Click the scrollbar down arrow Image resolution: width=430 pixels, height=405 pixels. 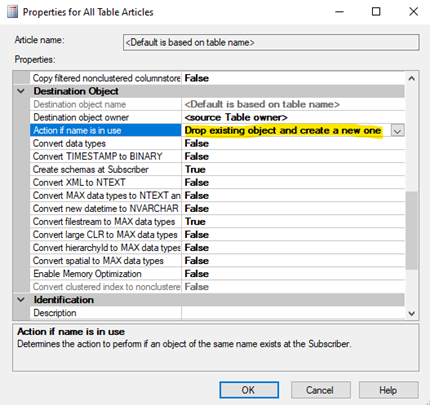[412, 313]
